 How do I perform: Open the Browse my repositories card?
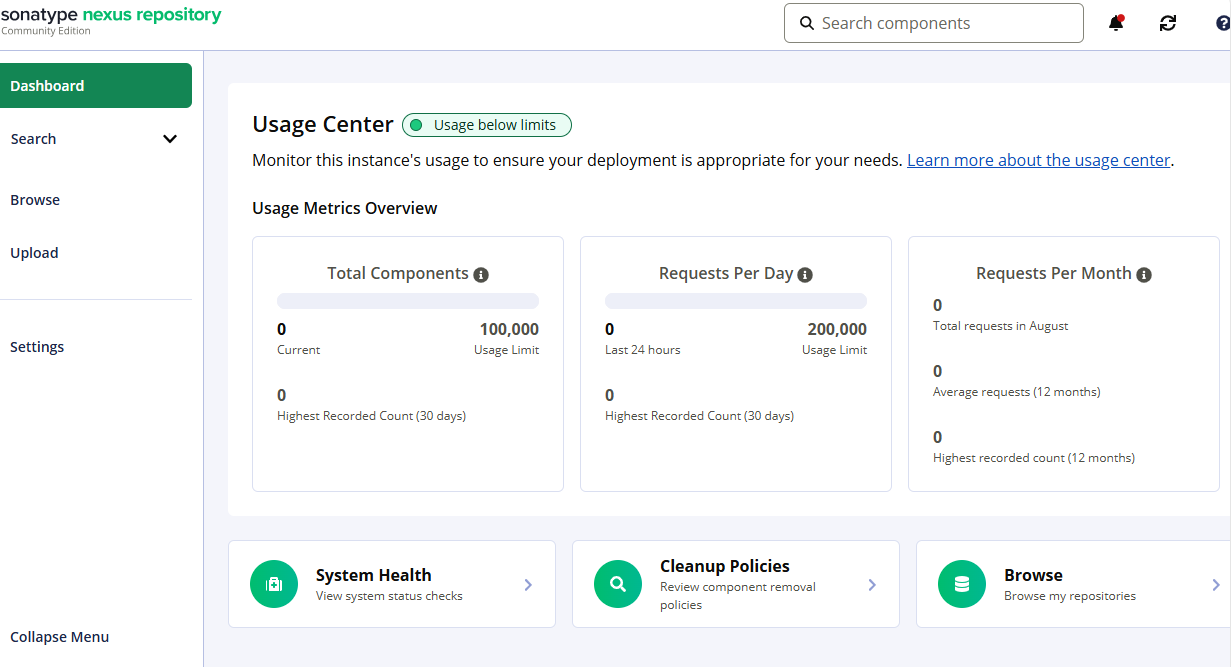coord(1073,585)
